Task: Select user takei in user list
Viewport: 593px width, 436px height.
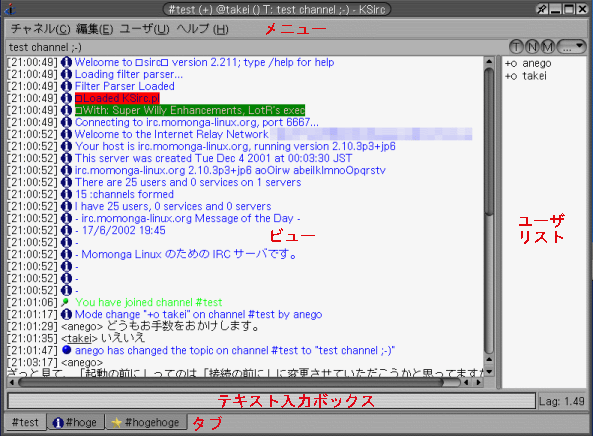Action: click(526, 76)
